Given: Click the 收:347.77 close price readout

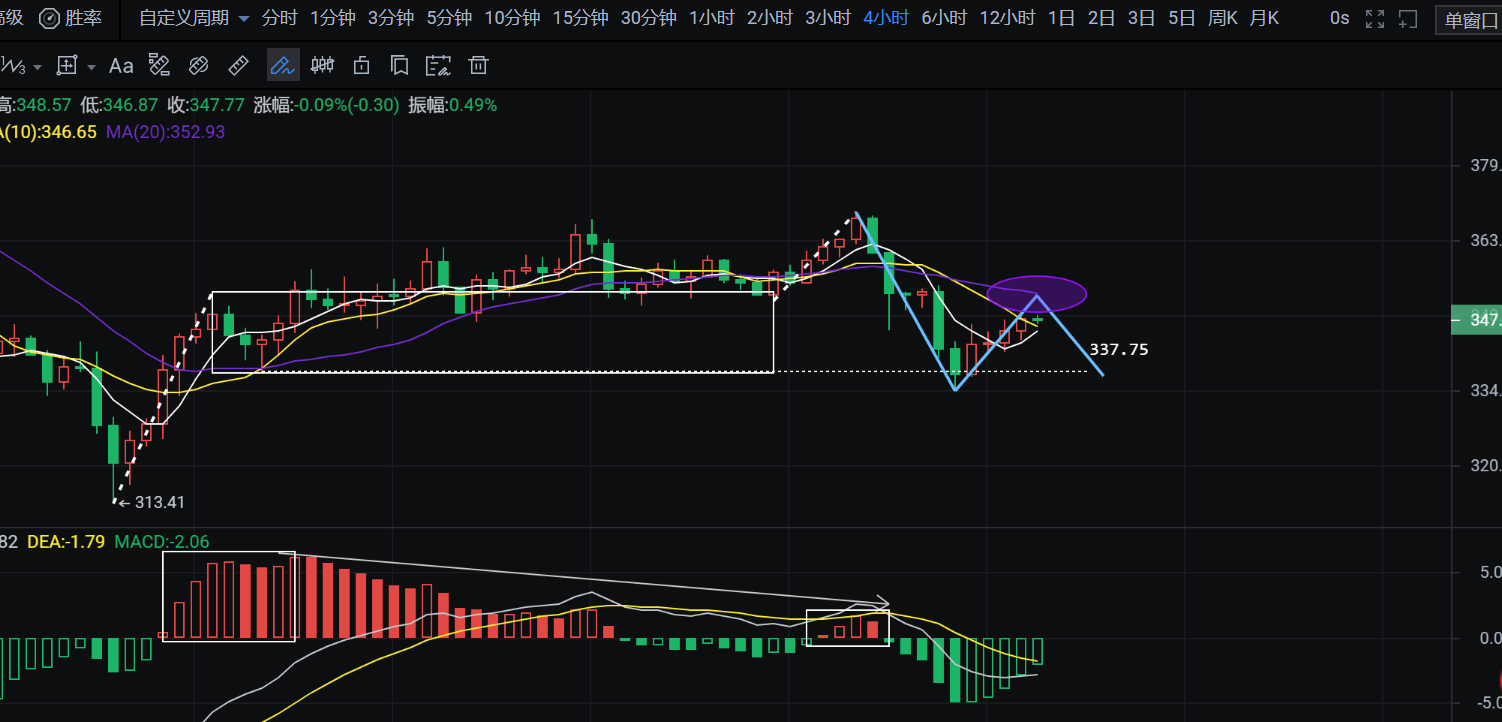Looking at the screenshot, I should (206, 105).
